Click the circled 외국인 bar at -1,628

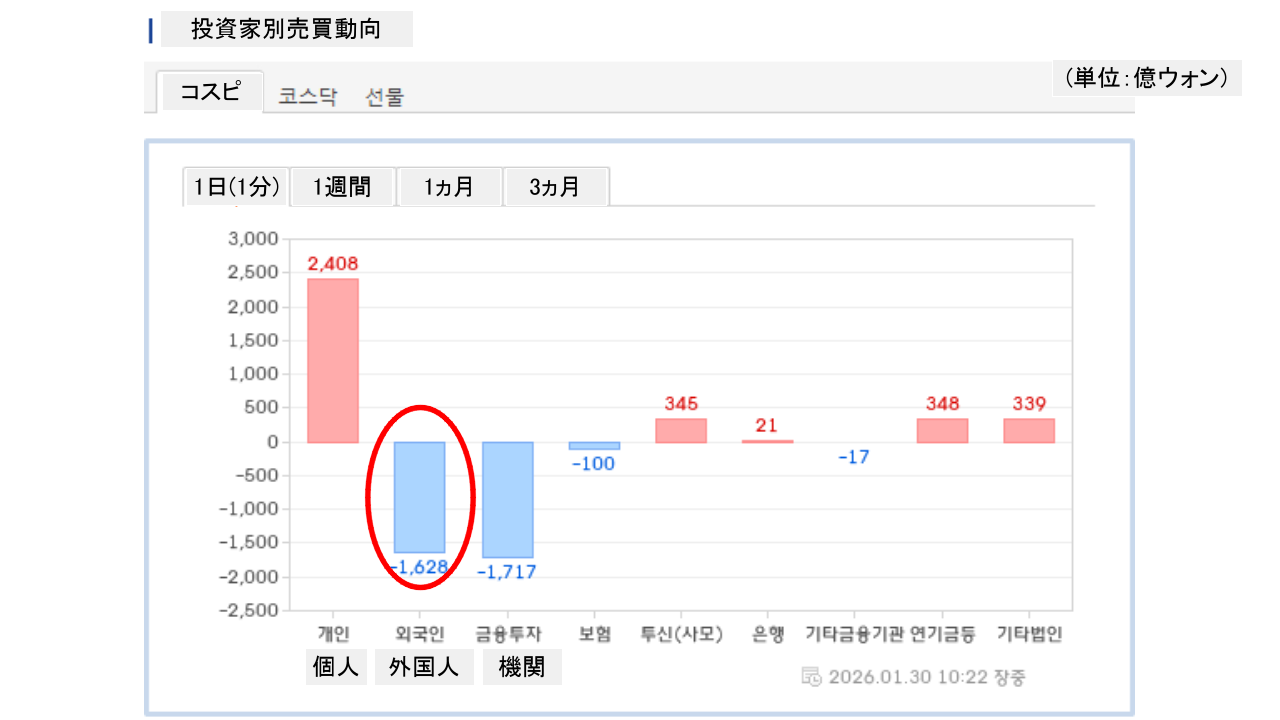point(419,497)
